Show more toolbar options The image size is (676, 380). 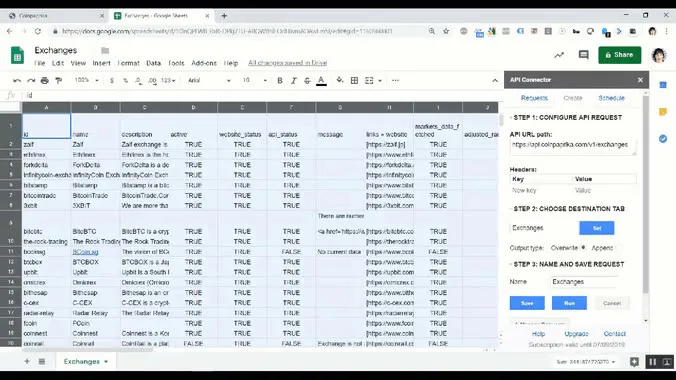(395, 81)
